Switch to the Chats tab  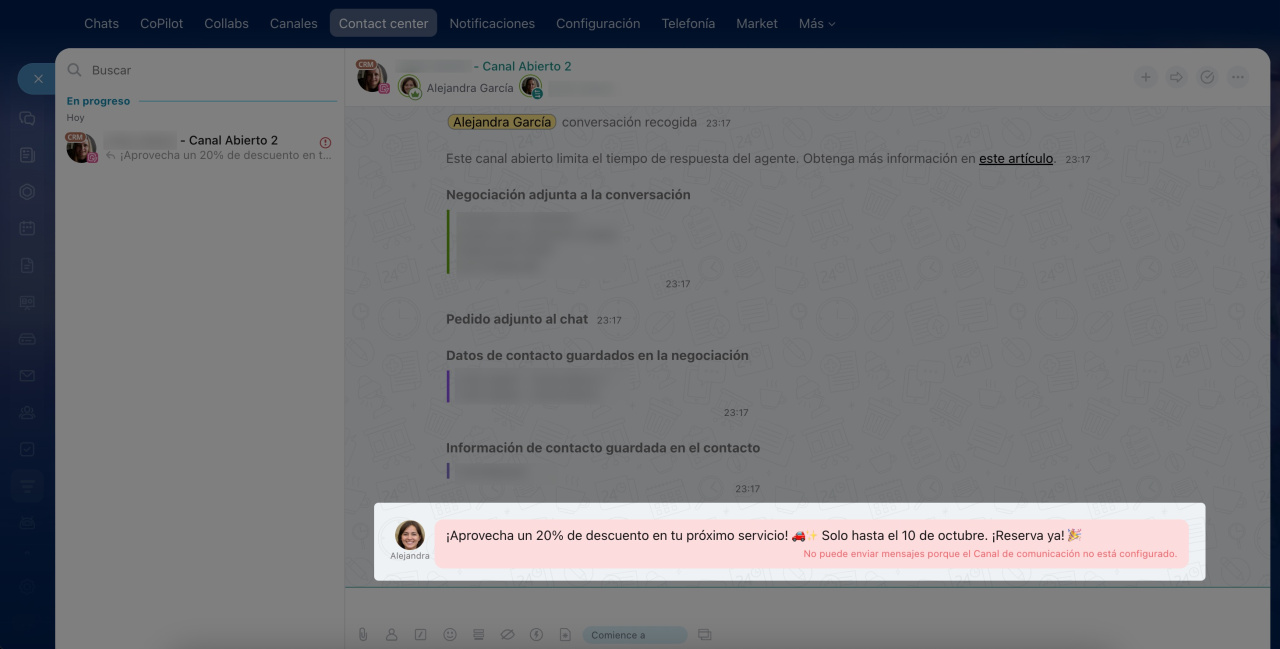click(x=101, y=23)
